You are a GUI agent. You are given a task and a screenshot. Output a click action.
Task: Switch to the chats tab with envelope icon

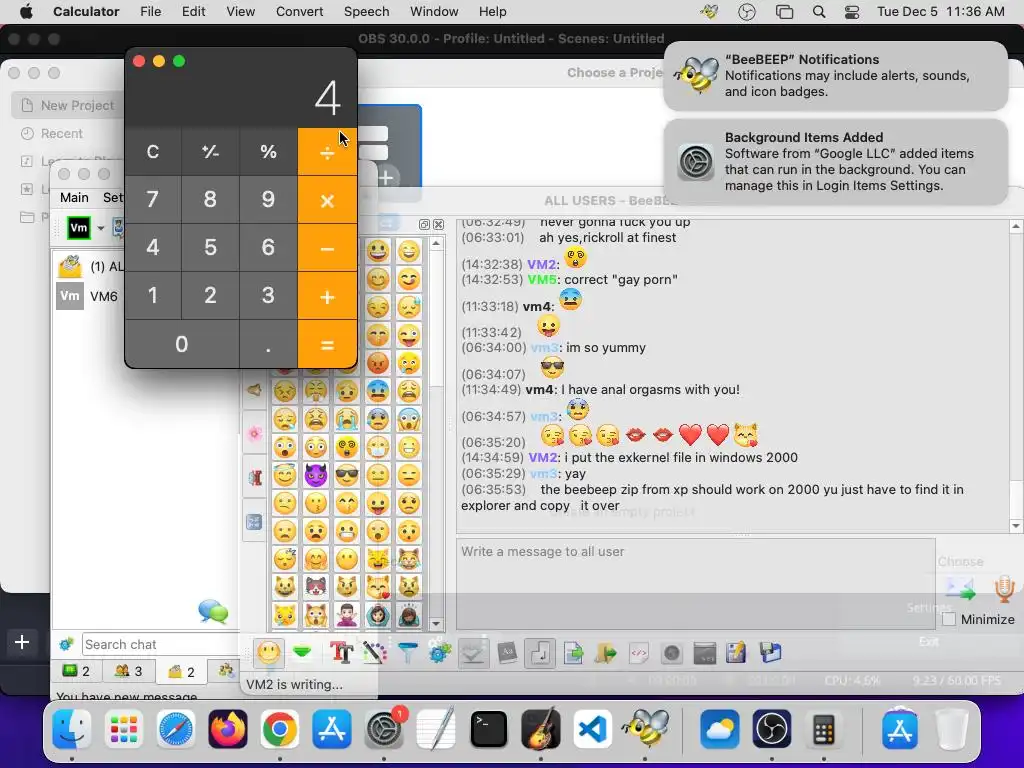point(181,671)
